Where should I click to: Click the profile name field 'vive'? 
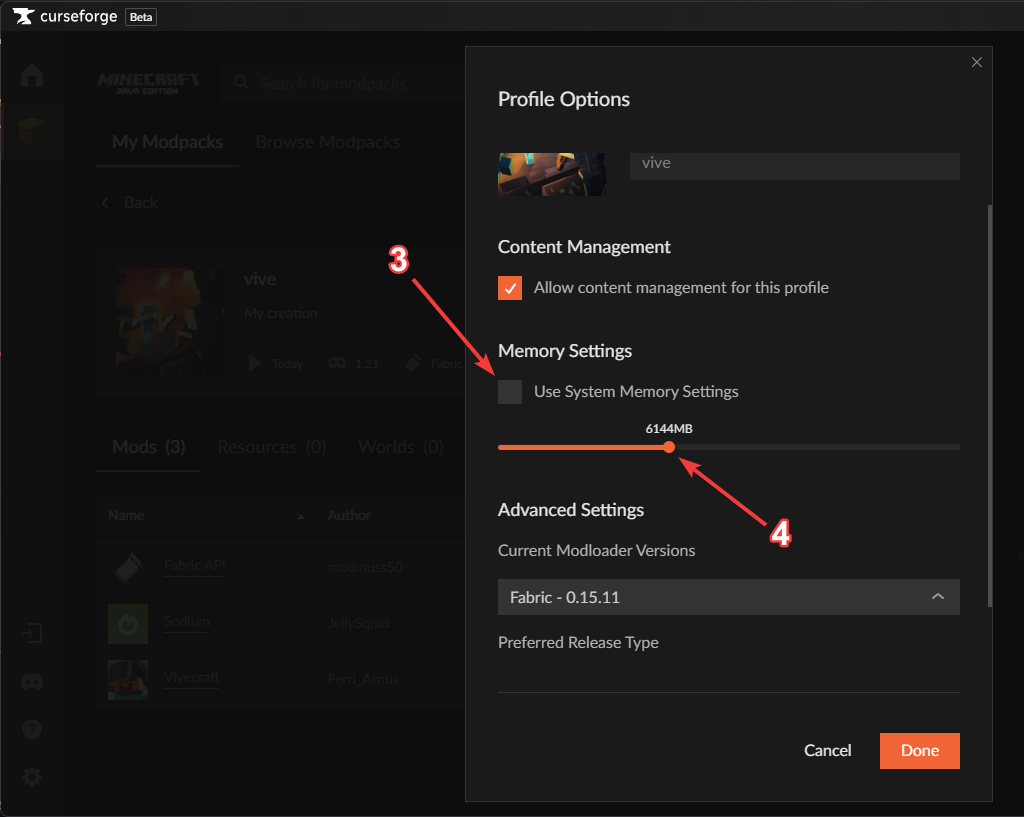click(x=795, y=166)
